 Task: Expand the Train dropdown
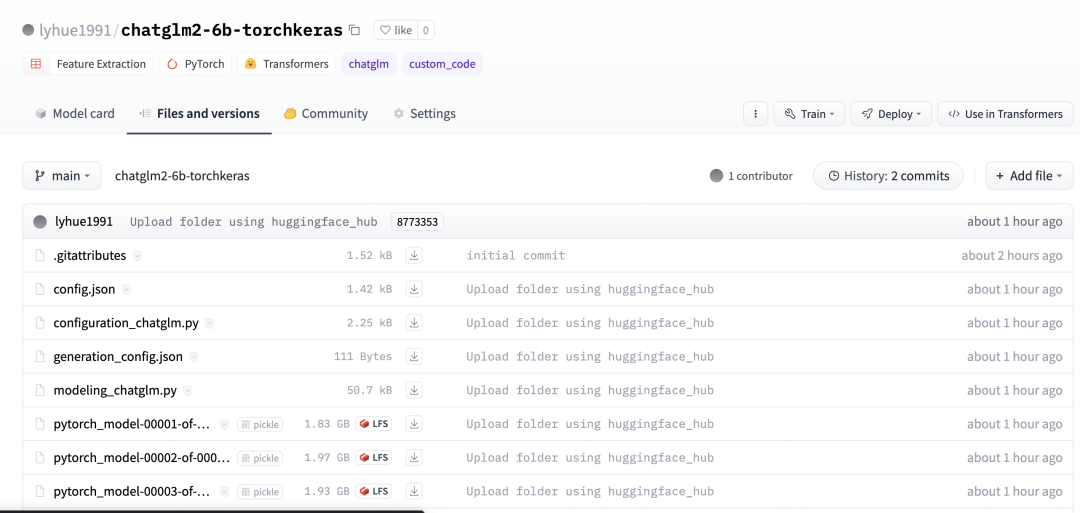(x=809, y=114)
